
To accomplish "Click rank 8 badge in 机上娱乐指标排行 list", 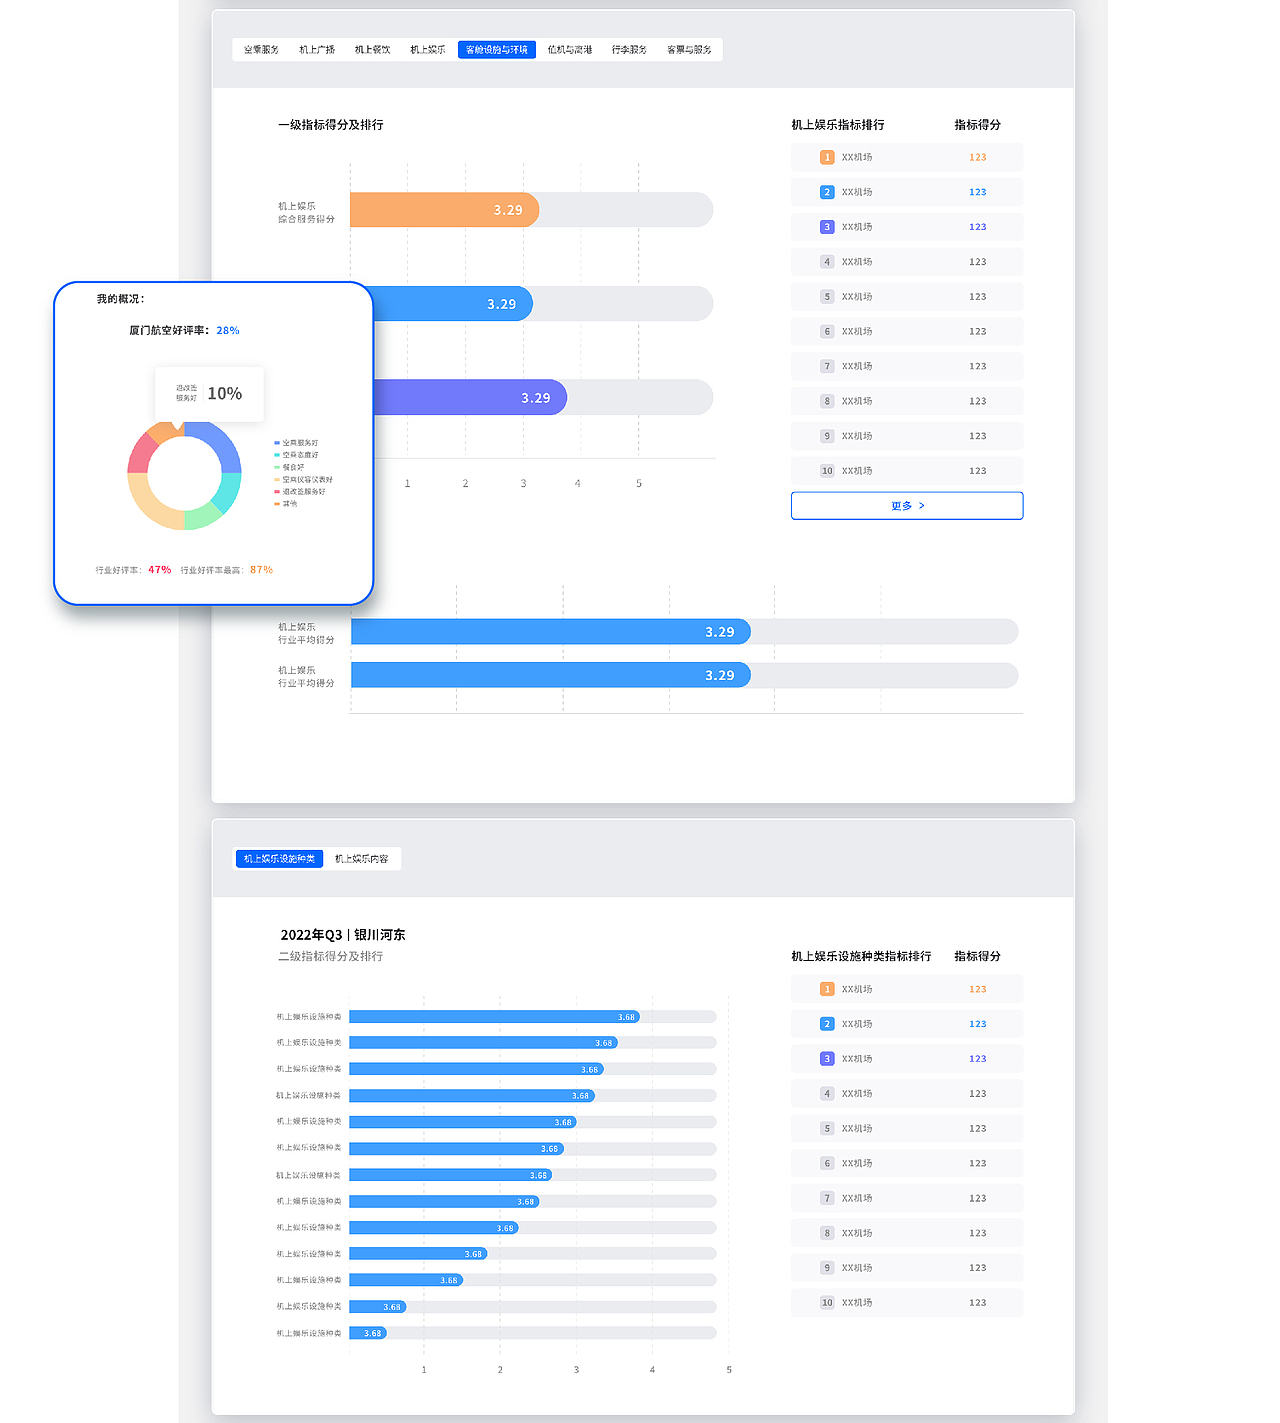I will [827, 401].
